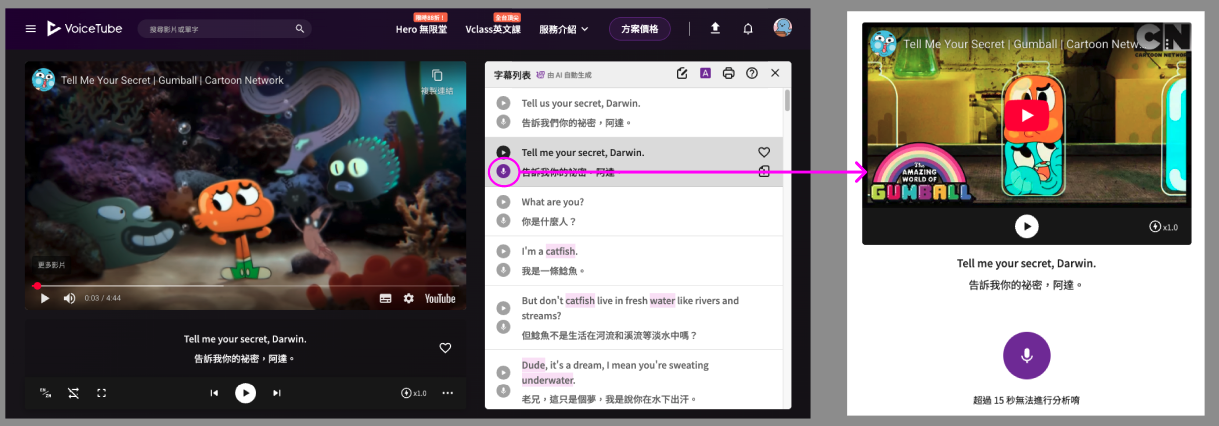Viewport: 1219px width, 426px height.
Task: Click the notification bell icon
Action: point(748,29)
